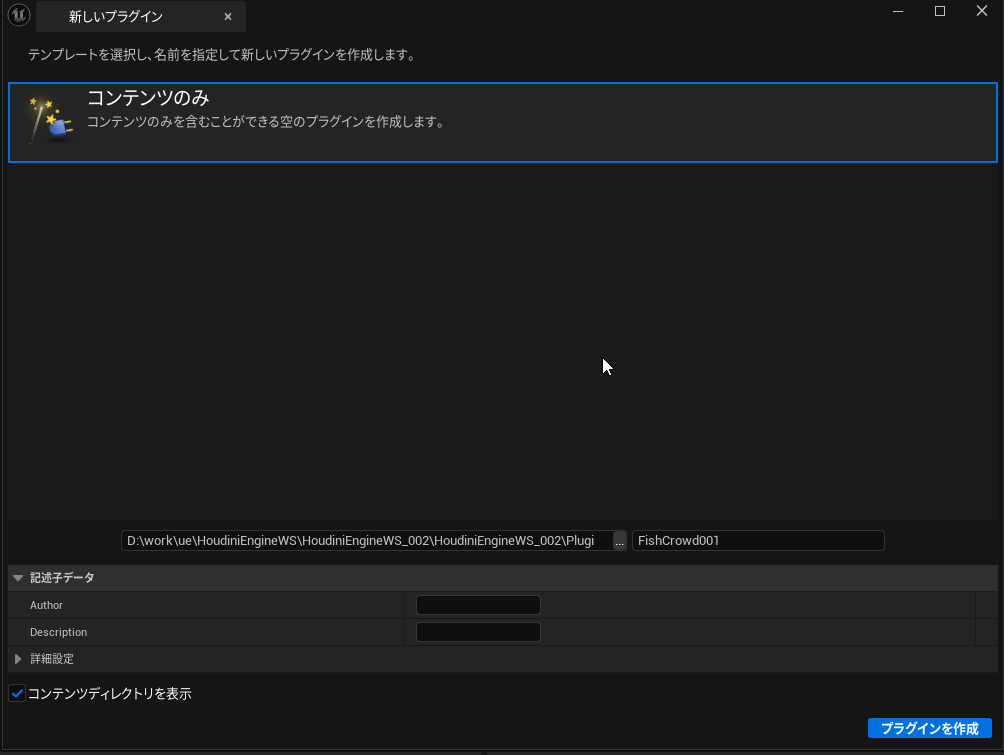
Task: Select the 新しいプラグイン tab
Action: 141,17
